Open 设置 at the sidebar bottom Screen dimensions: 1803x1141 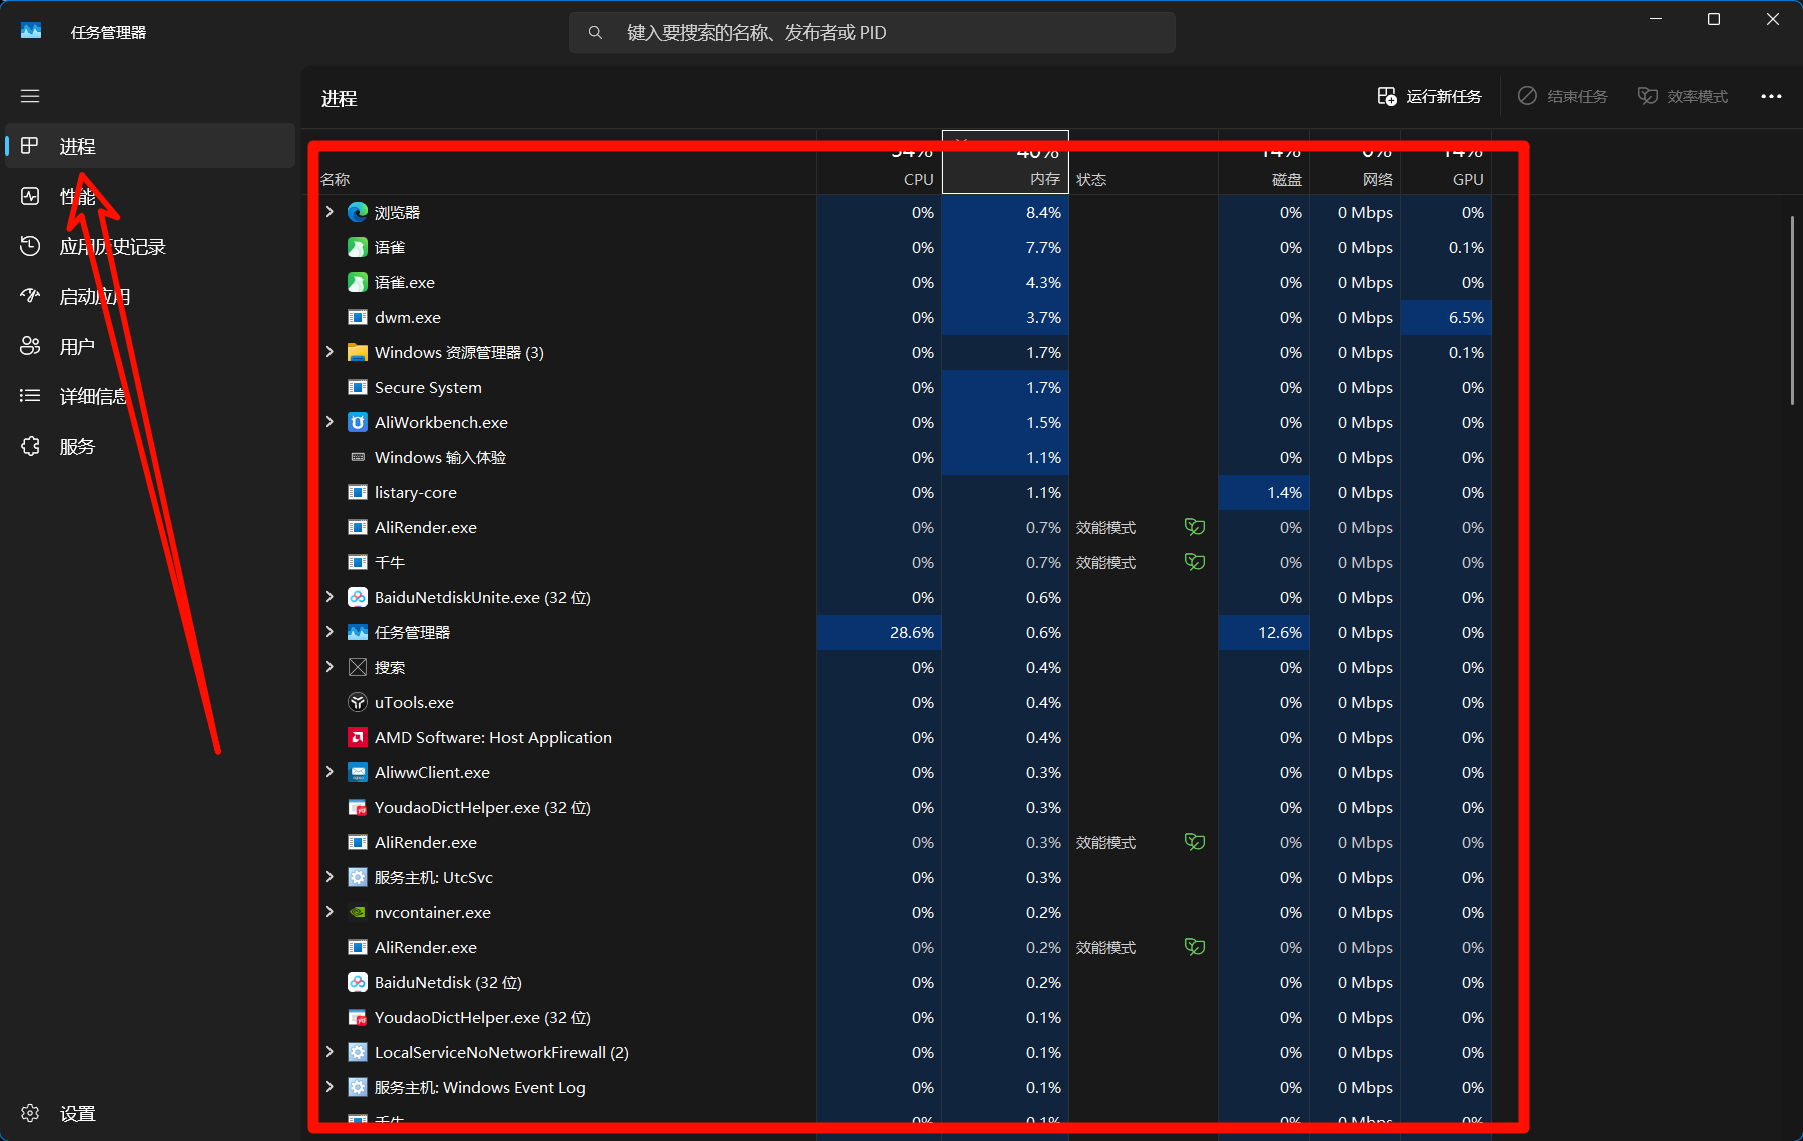[150, 1113]
